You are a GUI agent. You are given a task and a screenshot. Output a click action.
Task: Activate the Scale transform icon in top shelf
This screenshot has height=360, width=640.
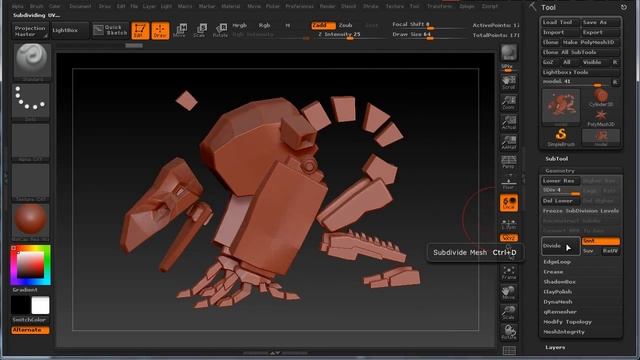200,31
